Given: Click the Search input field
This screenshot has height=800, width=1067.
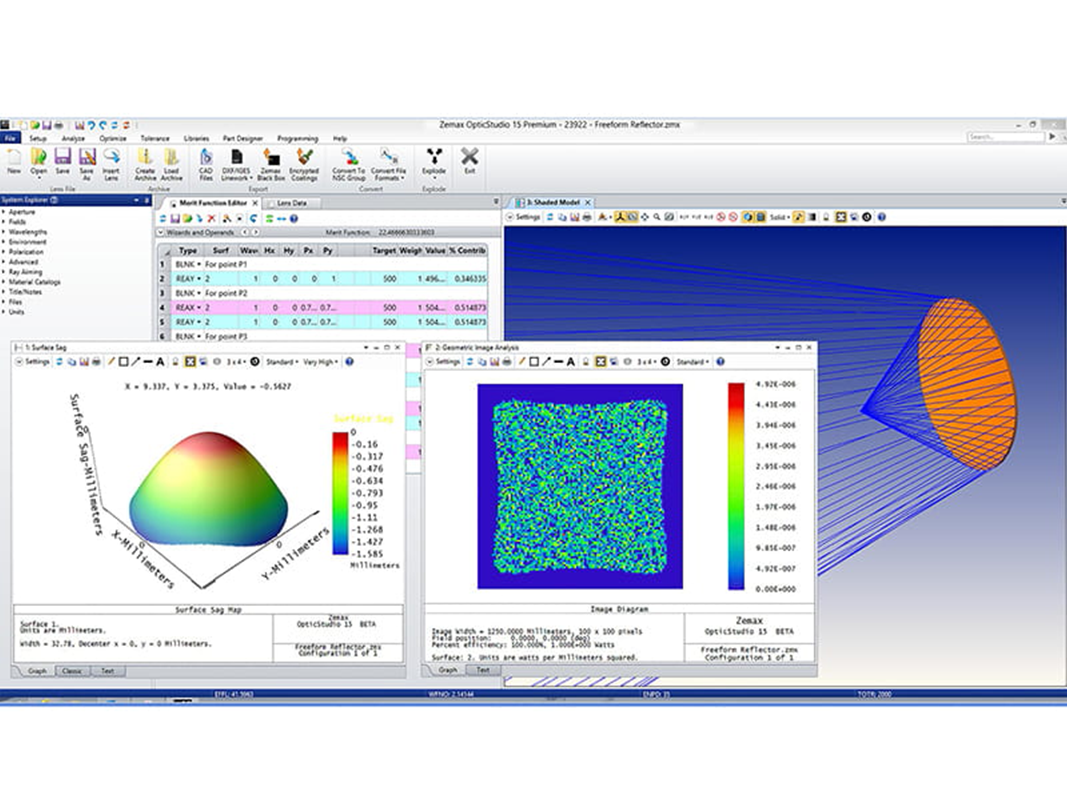Looking at the screenshot, I should tap(1005, 137).
